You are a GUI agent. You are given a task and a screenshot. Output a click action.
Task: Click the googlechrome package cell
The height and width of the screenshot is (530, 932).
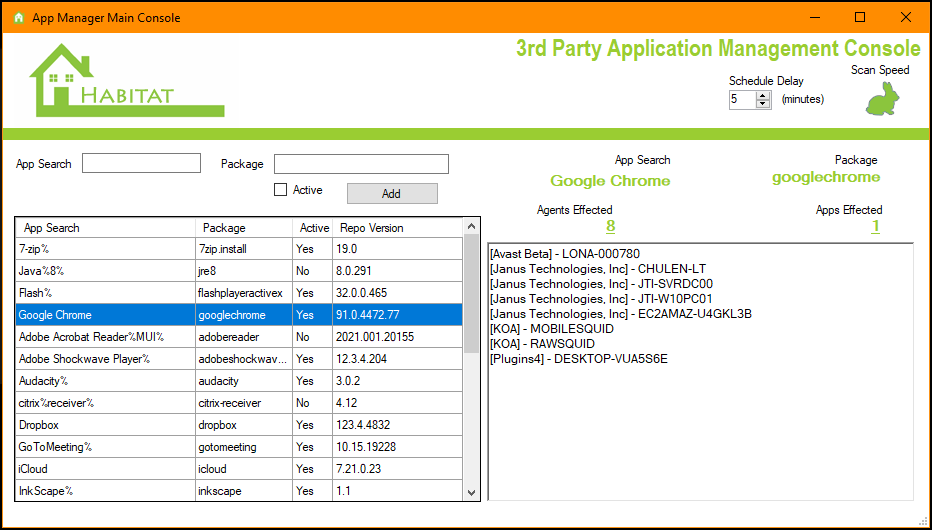click(244, 315)
